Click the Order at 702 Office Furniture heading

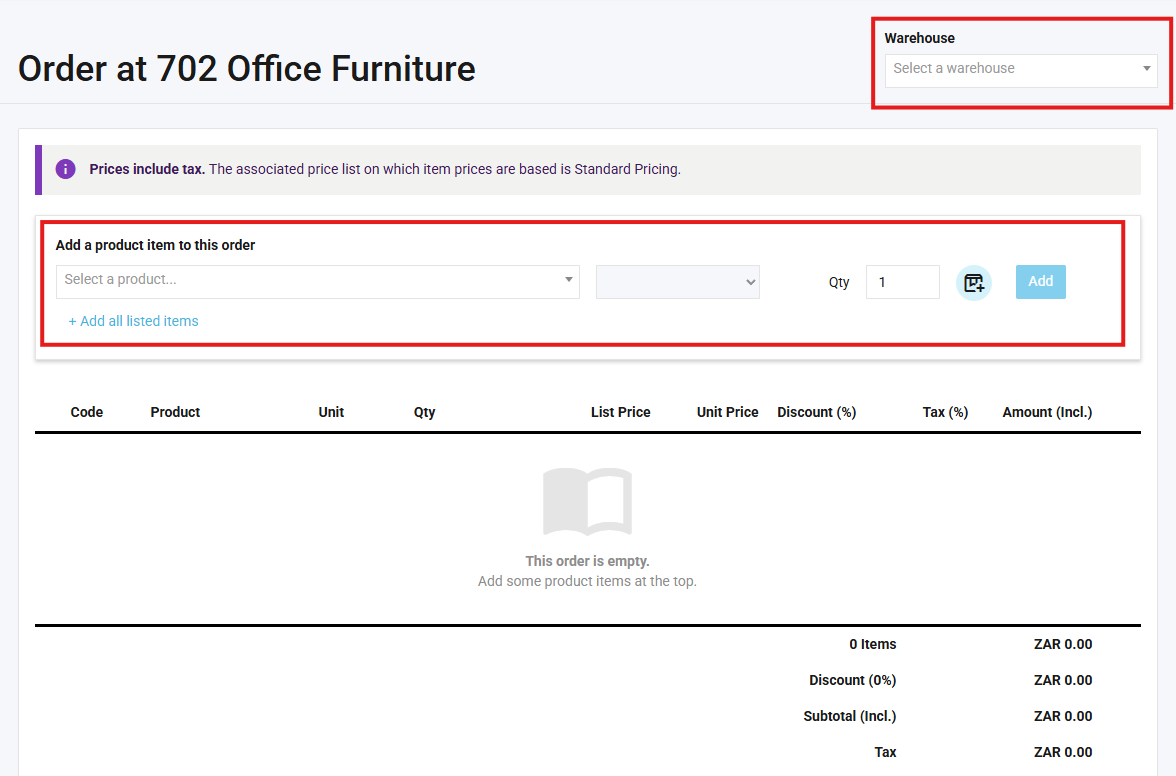tap(247, 69)
